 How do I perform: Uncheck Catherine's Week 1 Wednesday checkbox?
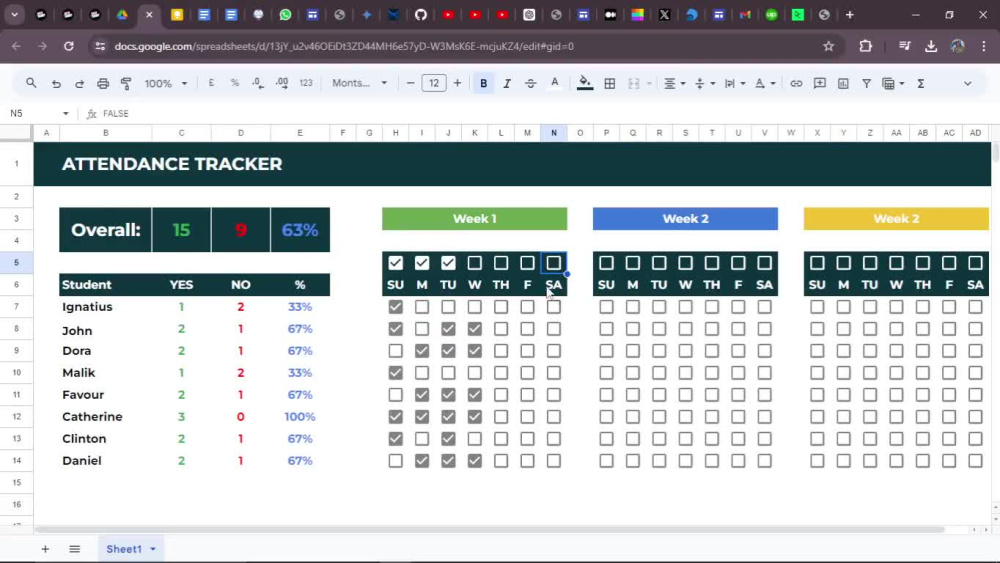click(x=474, y=416)
